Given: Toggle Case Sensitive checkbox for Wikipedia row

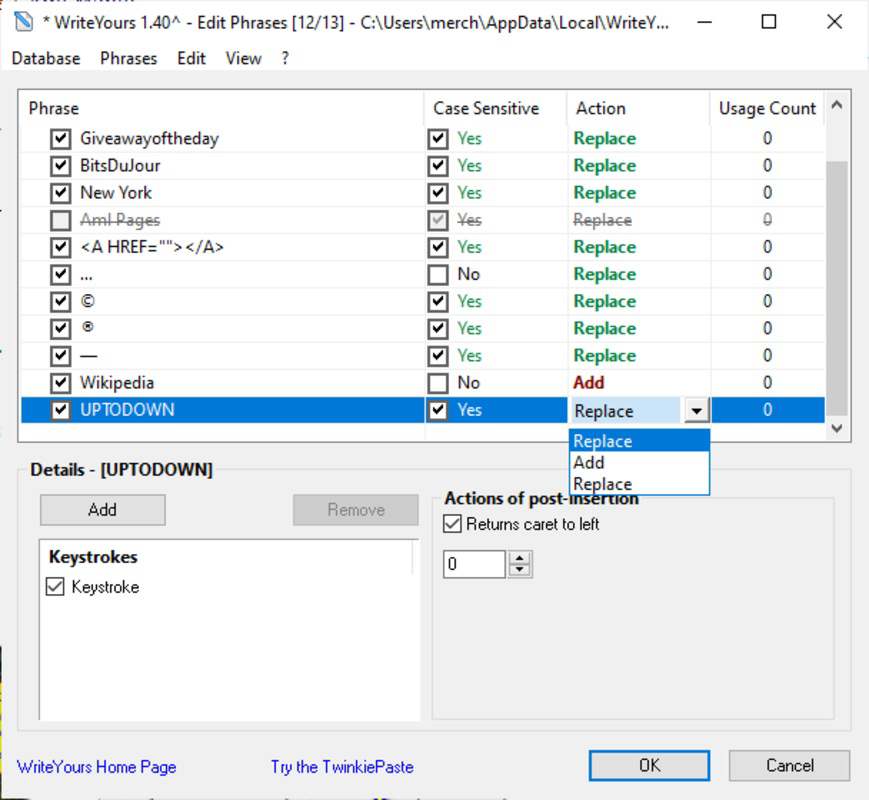Looking at the screenshot, I should pyautogui.click(x=438, y=383).
